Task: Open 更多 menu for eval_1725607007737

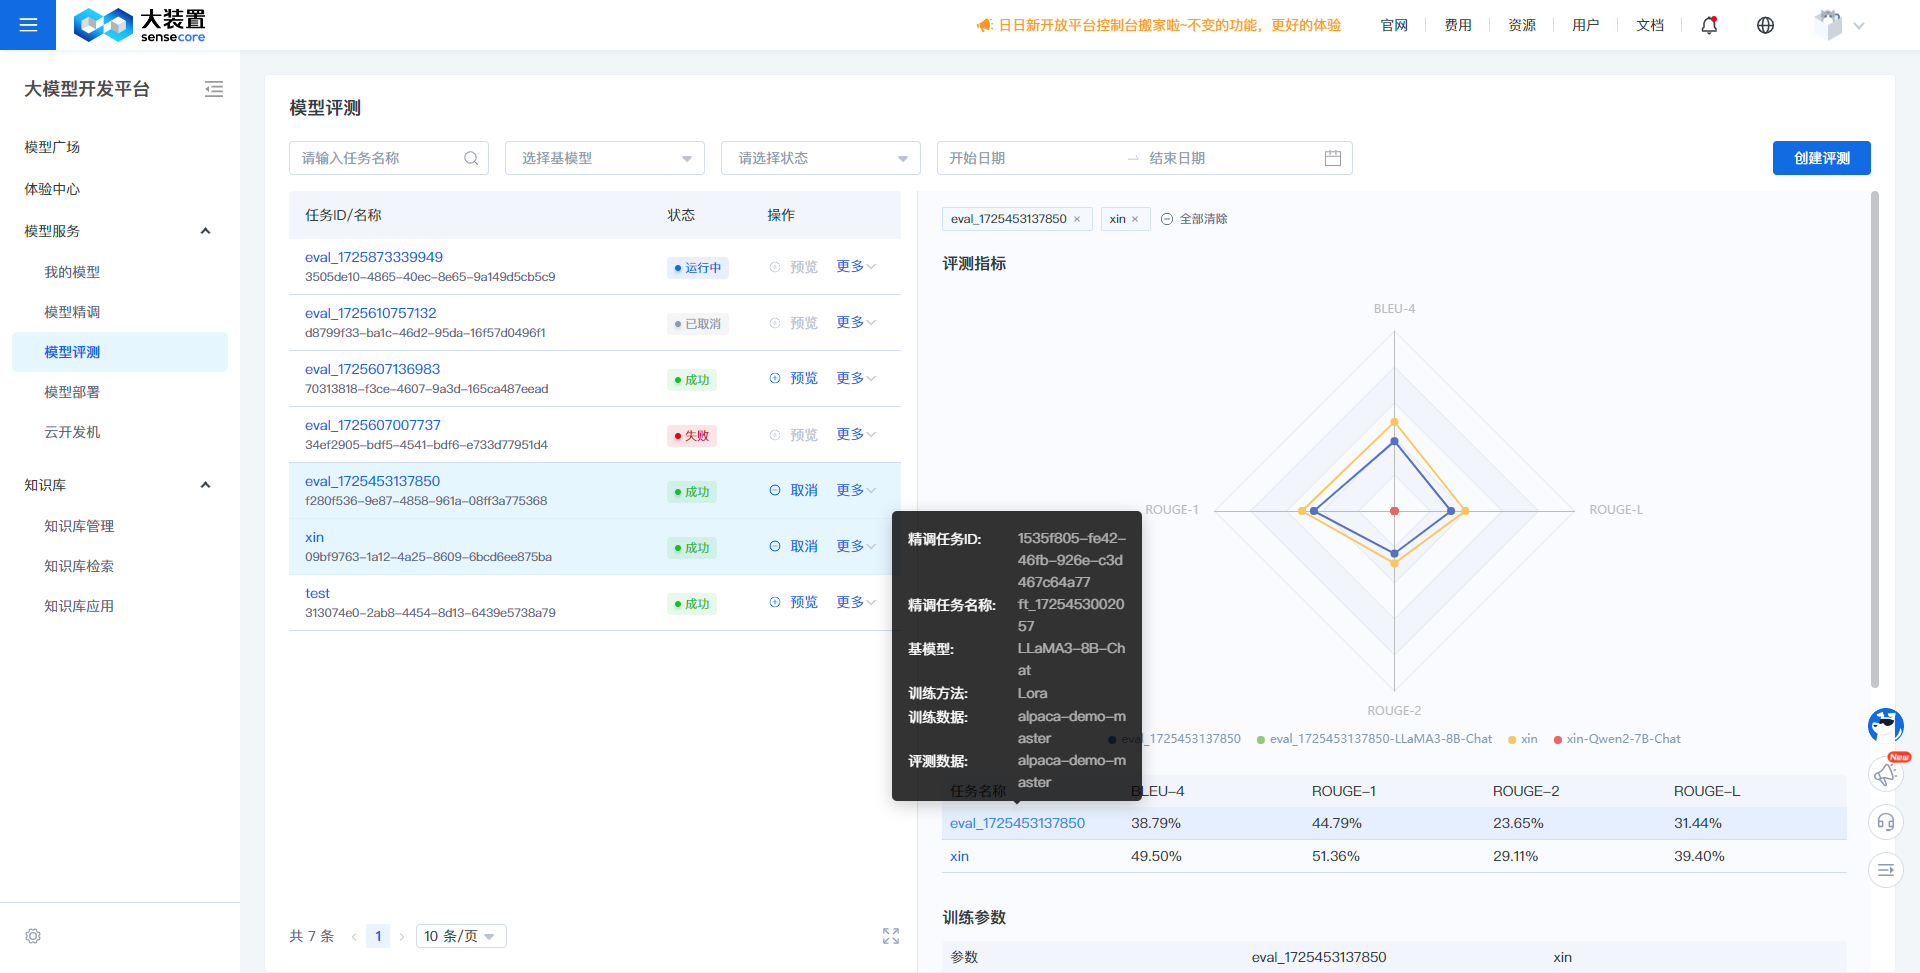Action: coord(856,434)
